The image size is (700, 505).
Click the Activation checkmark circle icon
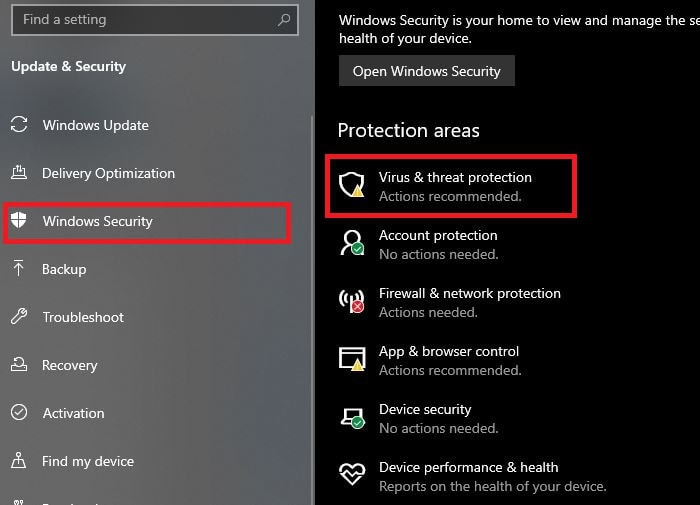tap(19, 413)
